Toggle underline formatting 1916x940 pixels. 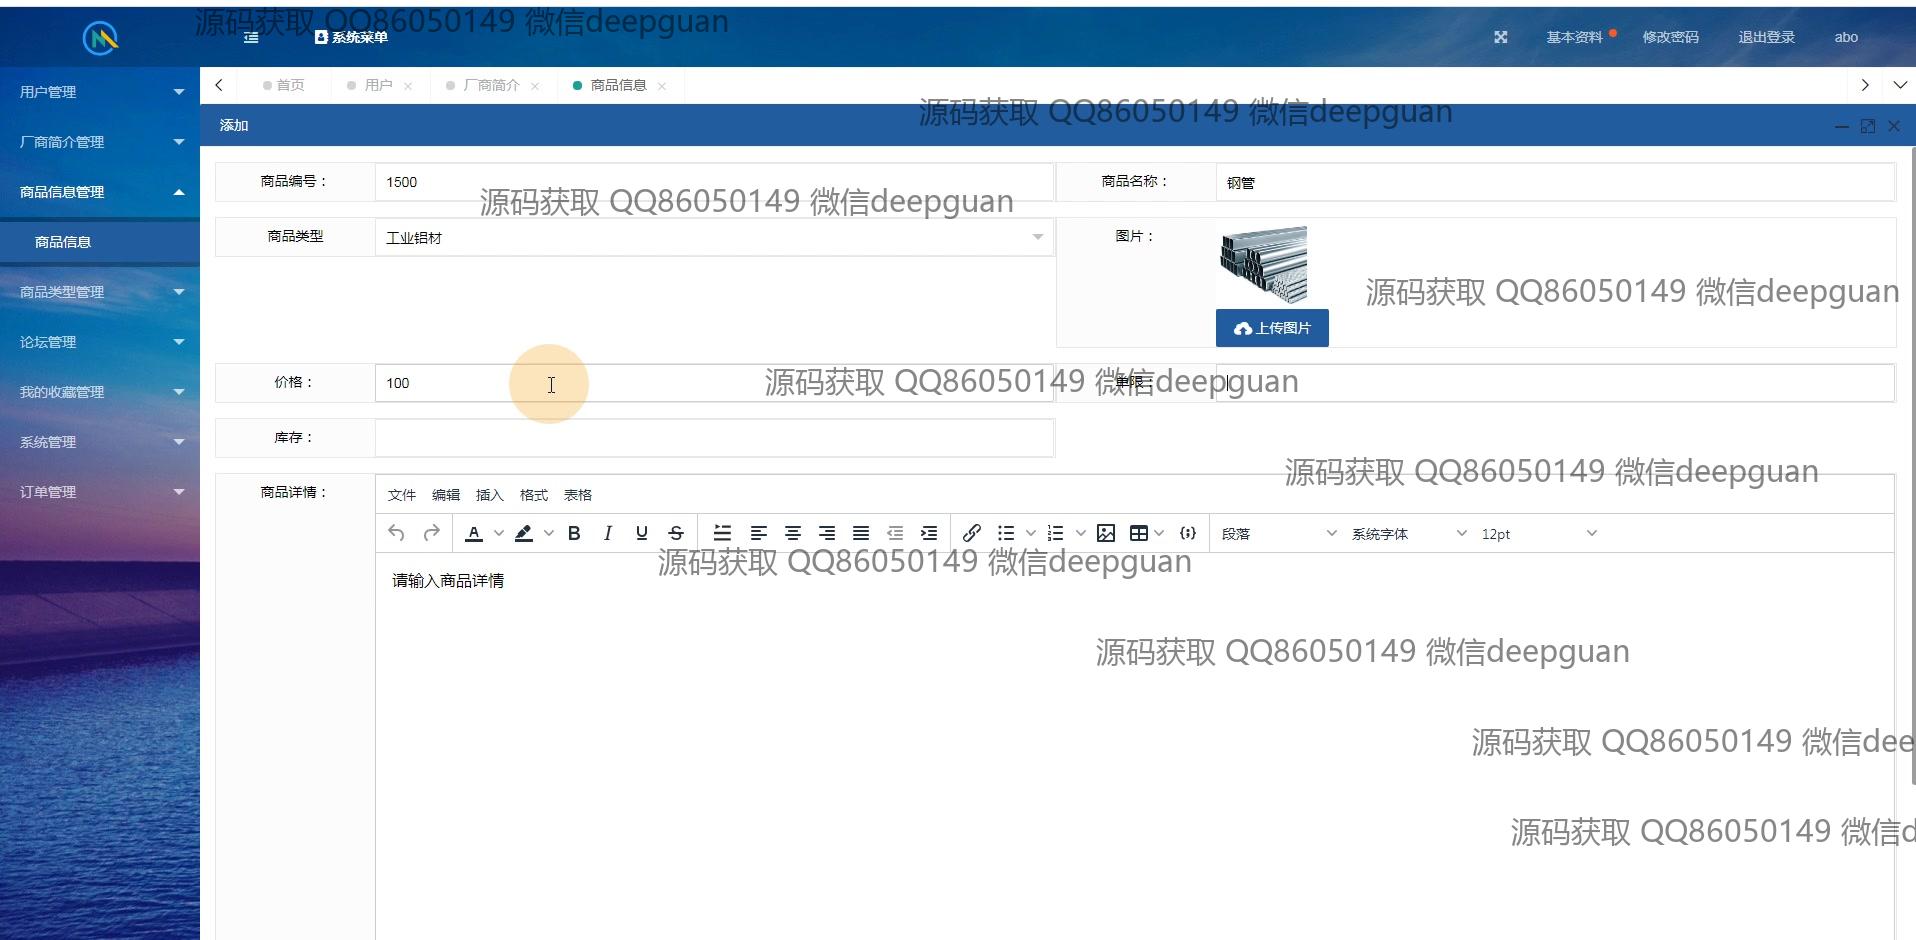tap(641, 534)
